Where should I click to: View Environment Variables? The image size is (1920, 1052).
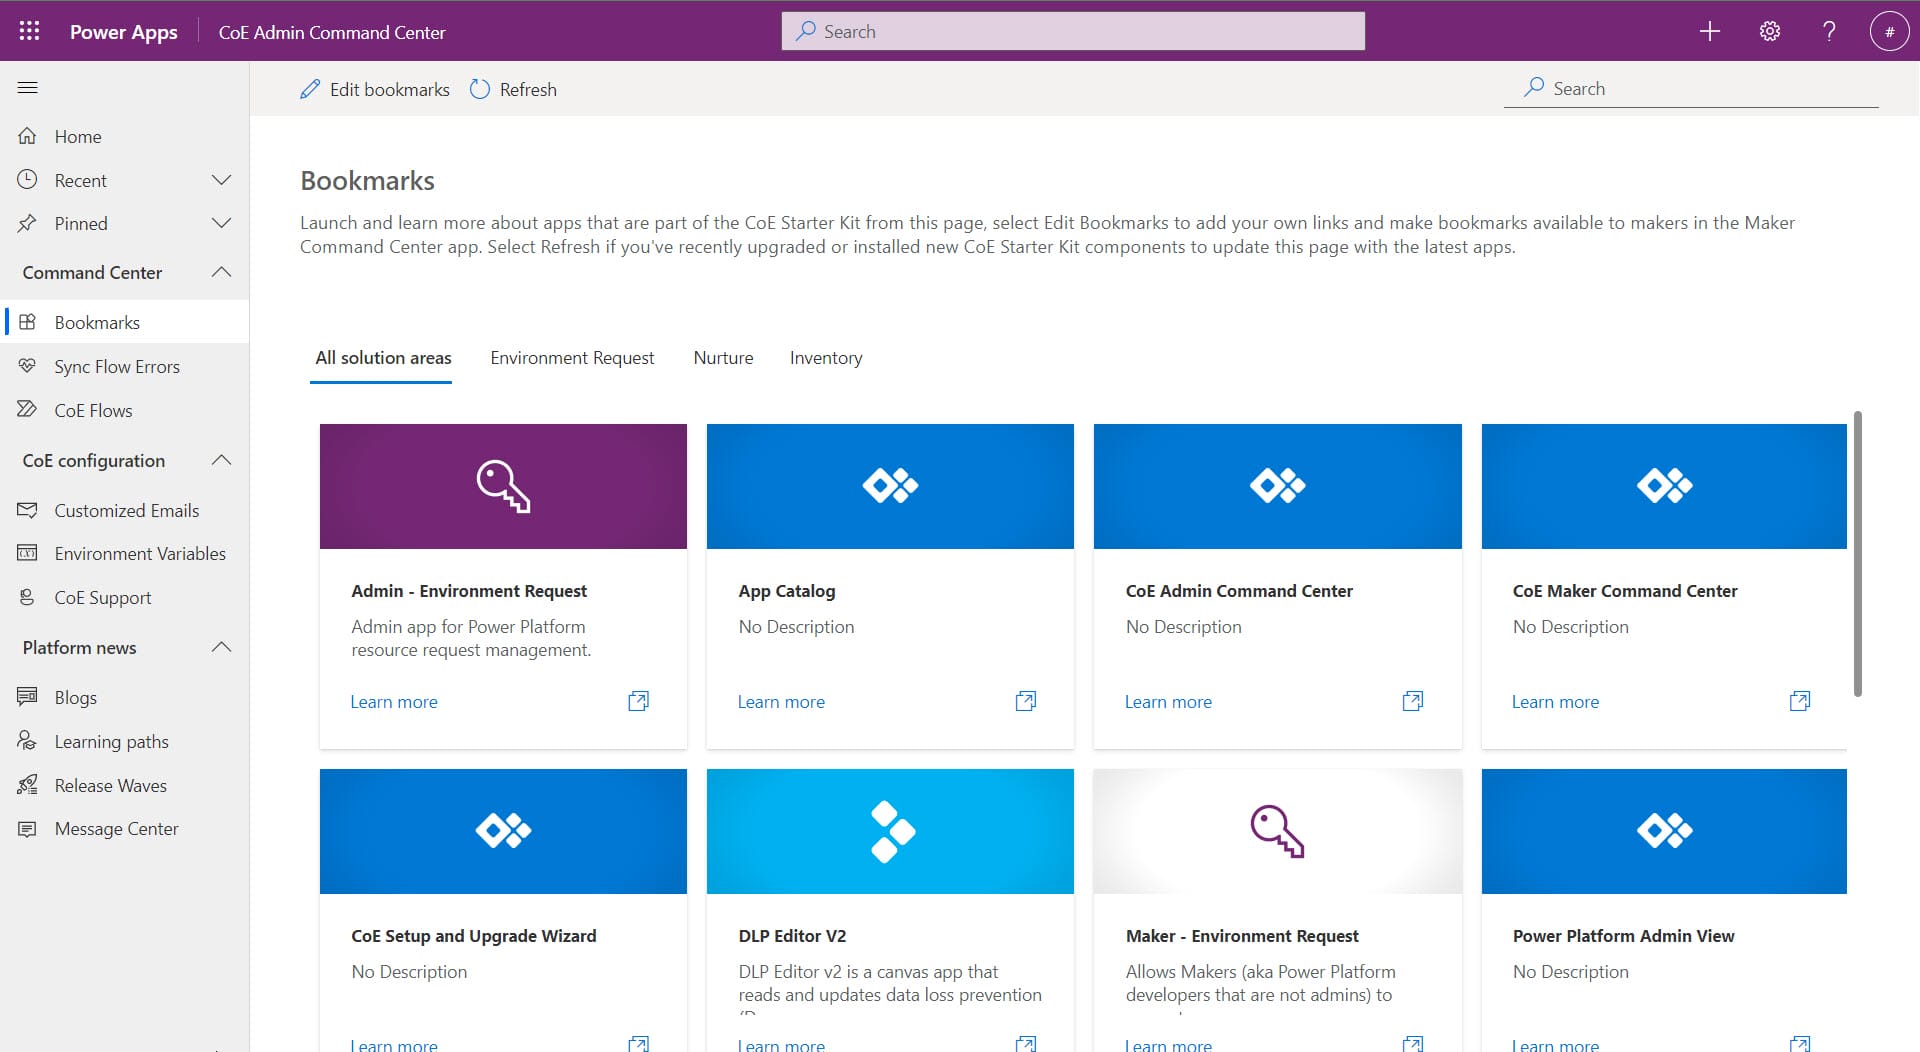point(139,553)
